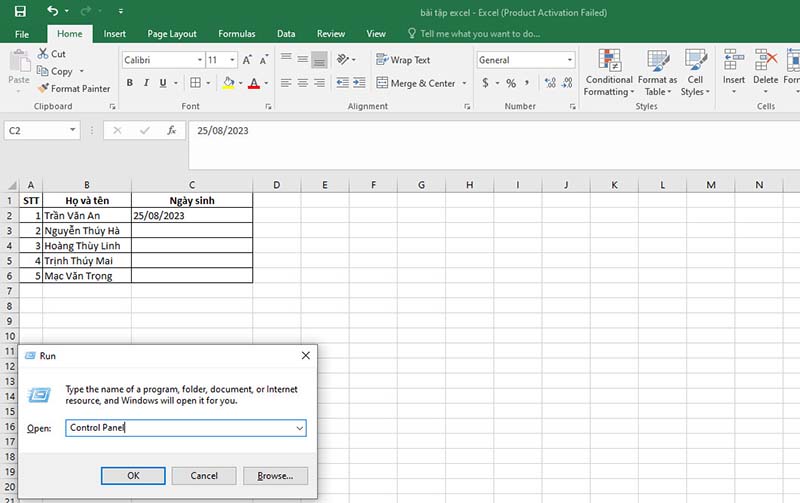The width and height of the screenshot is (800, 503).
Task: Align cell text left
Action: coord(286,83)
